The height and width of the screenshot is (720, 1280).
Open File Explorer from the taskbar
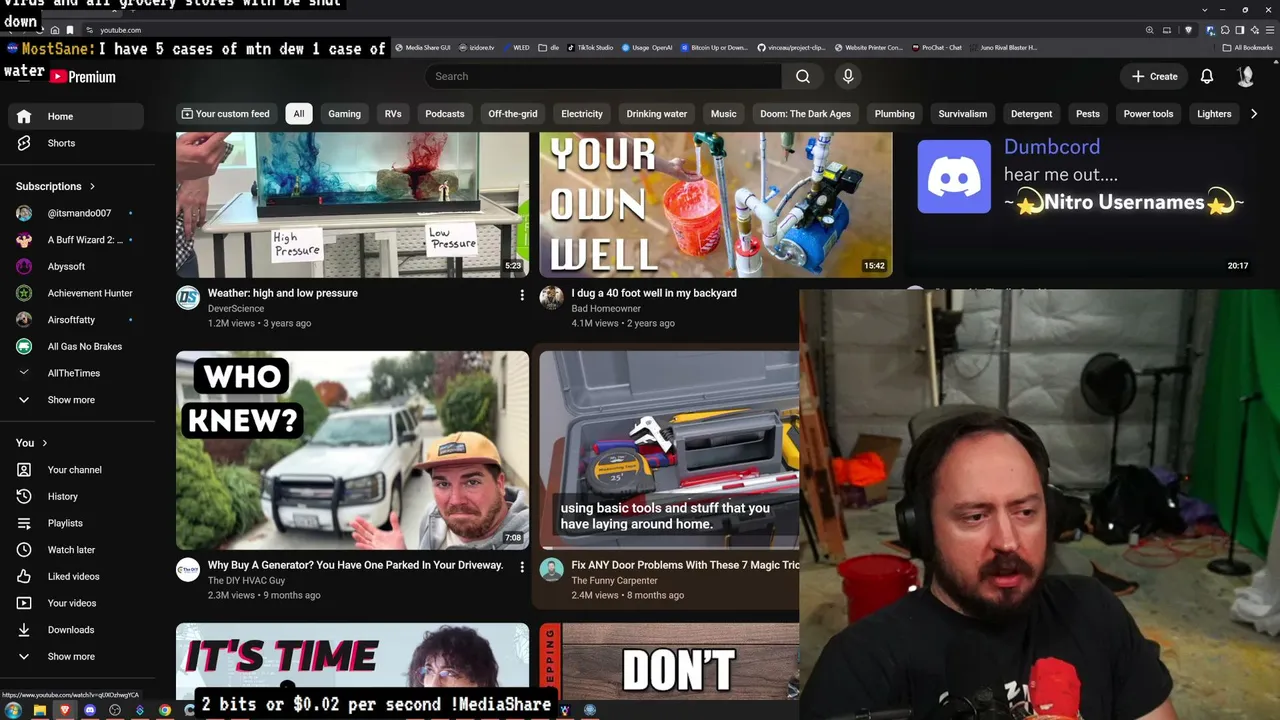(x=40, y=710)
